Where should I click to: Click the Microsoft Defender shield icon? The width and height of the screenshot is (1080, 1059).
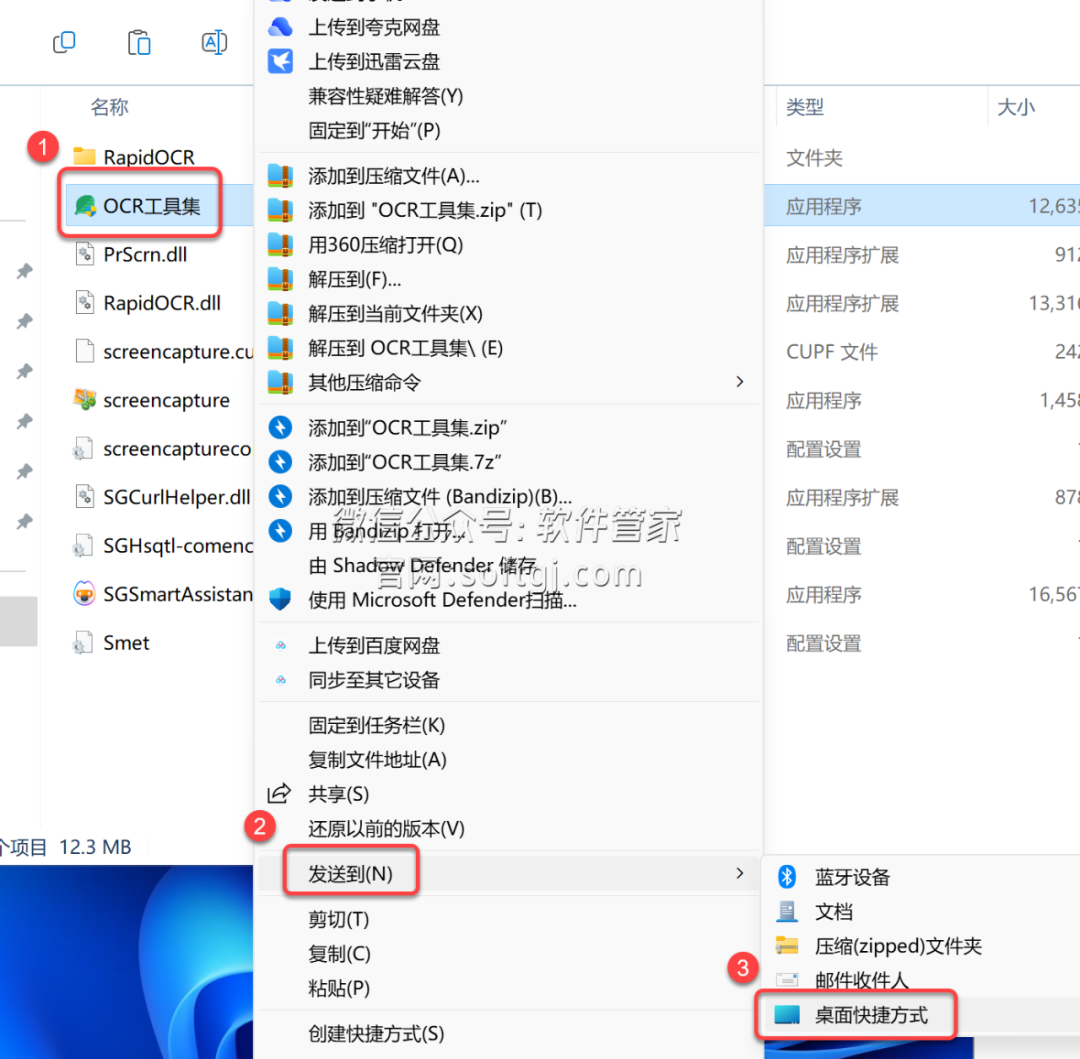click(x=280, y=599)
